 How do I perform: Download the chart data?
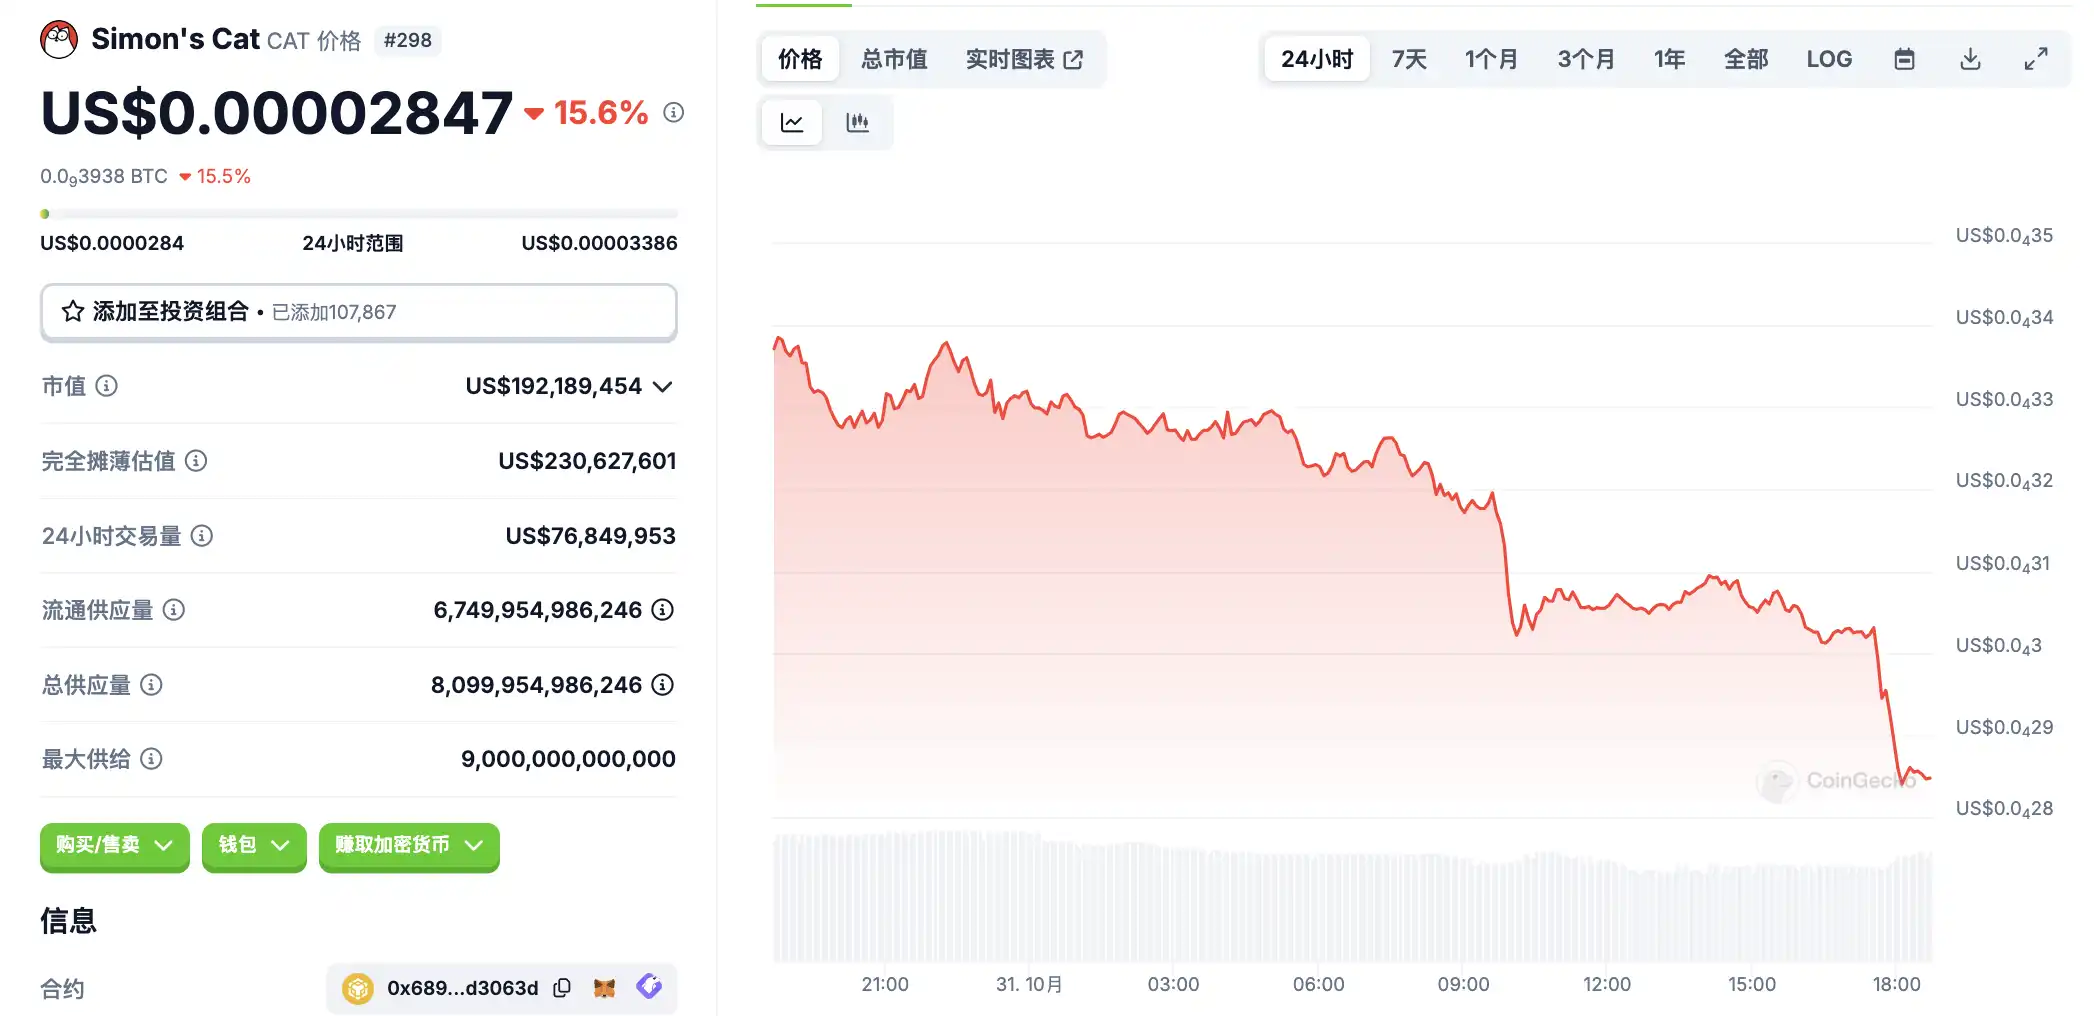1970,60
